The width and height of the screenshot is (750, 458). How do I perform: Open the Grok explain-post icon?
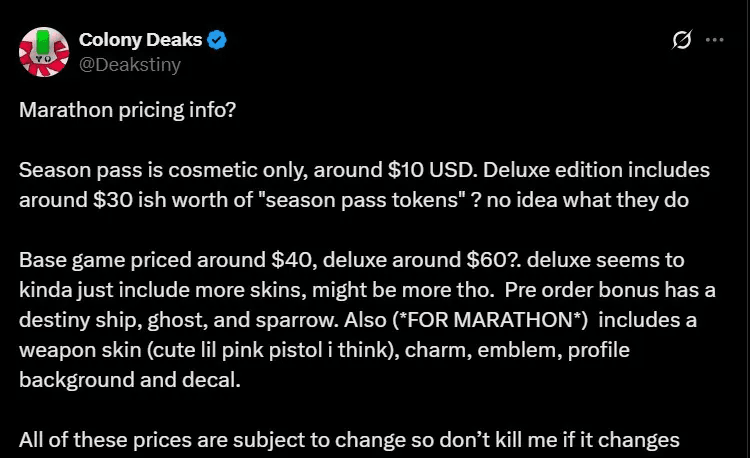tap(682, 41)
